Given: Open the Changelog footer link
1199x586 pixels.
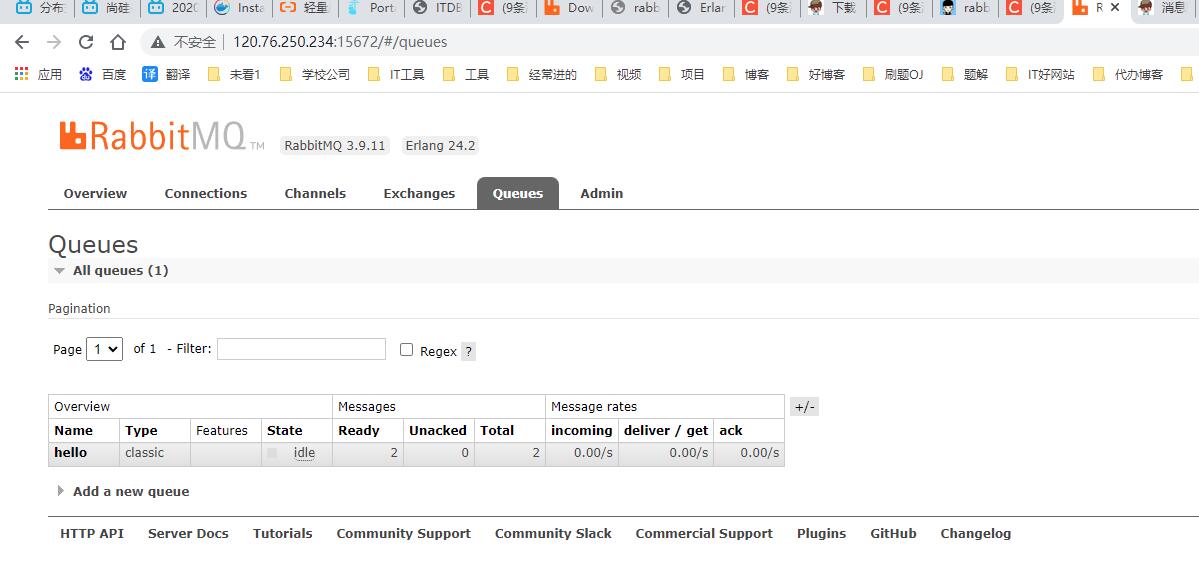Looking at the screenshot, I should tap(976, 534).
